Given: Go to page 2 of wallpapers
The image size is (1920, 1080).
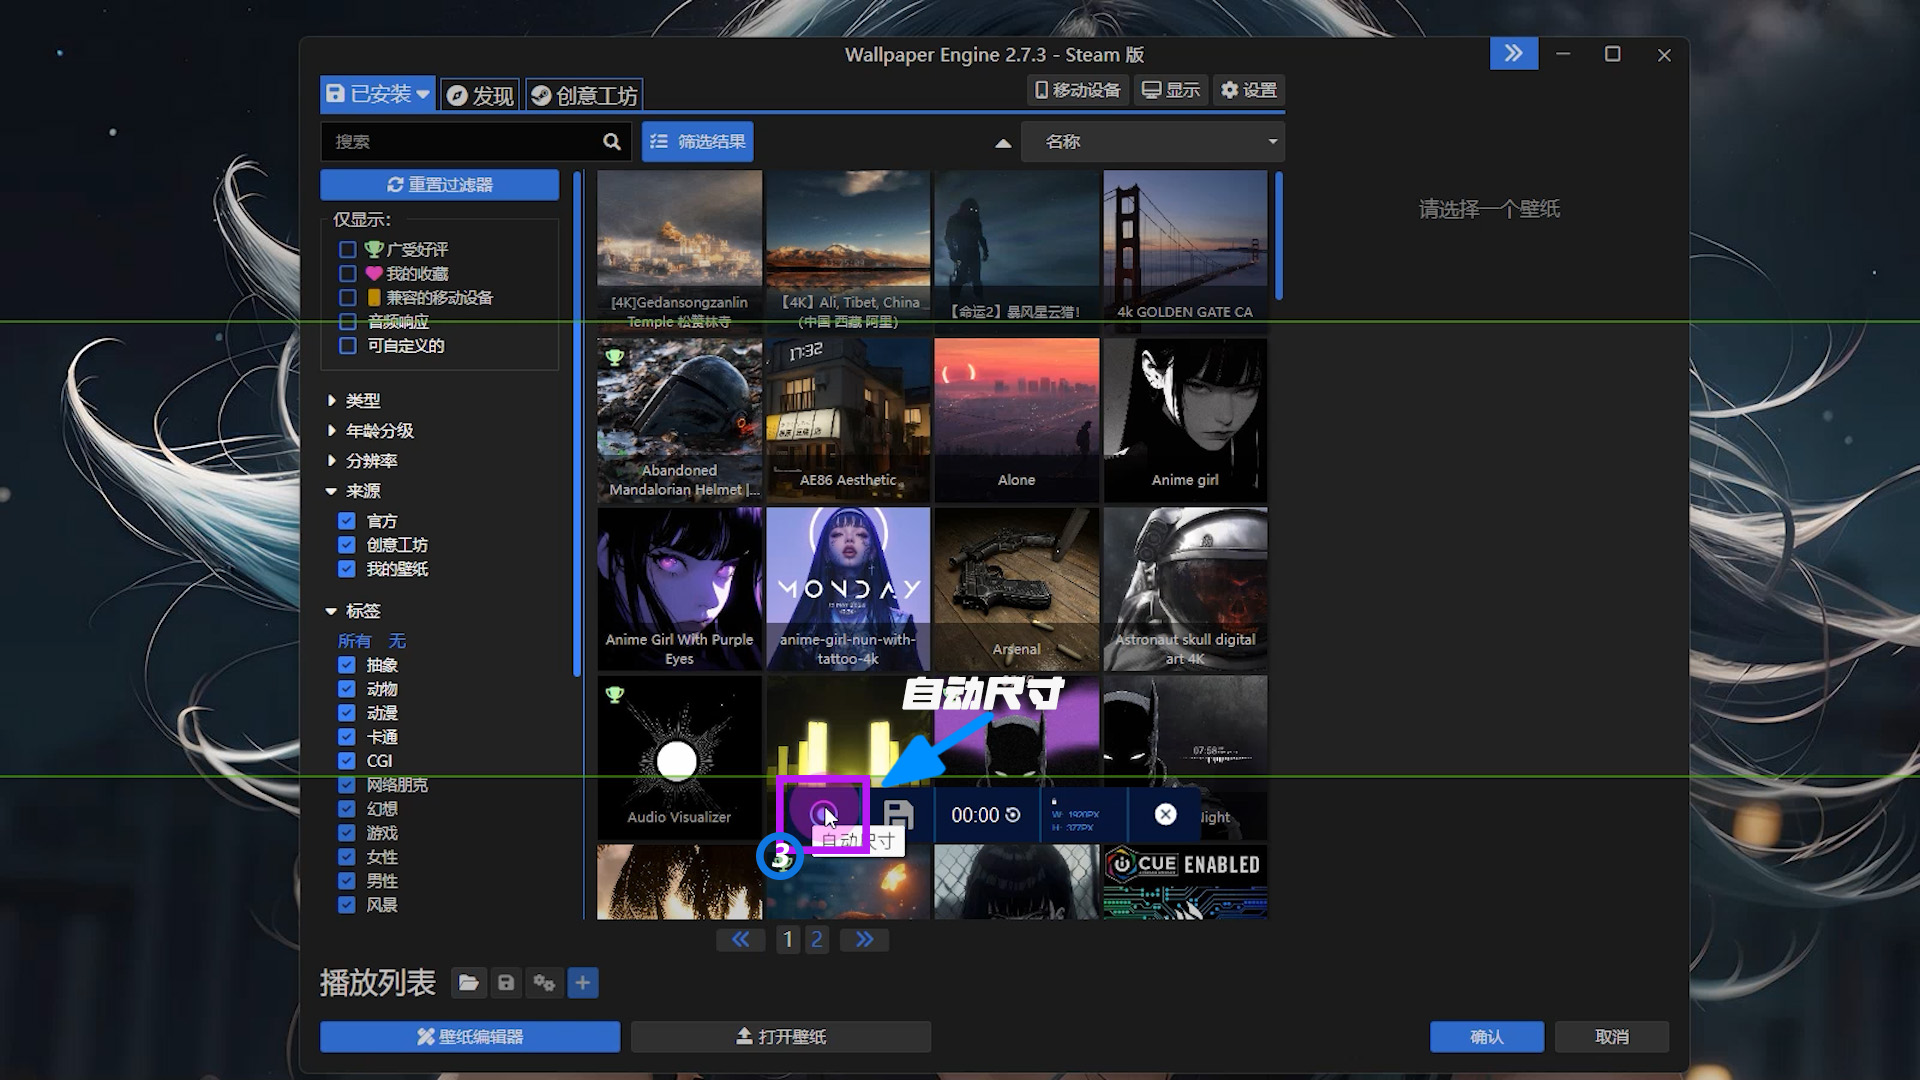Looking at the screenshot, I should coord(817,939).
